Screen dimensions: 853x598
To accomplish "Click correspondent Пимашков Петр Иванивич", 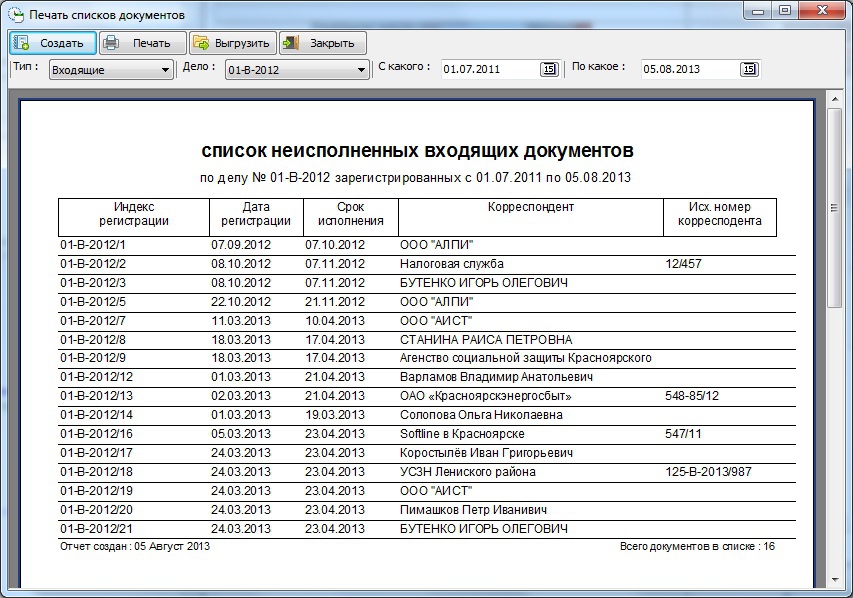I will (473, 510).
